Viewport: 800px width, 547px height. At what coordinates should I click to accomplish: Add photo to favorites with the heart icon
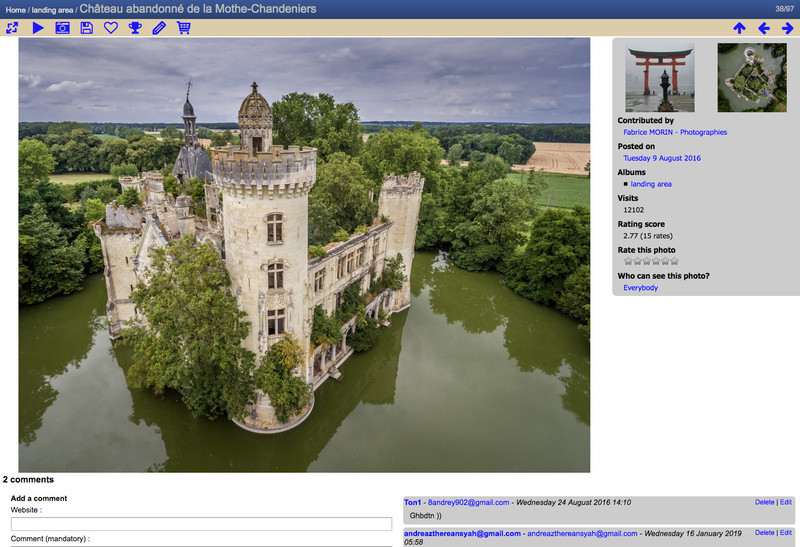111,28
